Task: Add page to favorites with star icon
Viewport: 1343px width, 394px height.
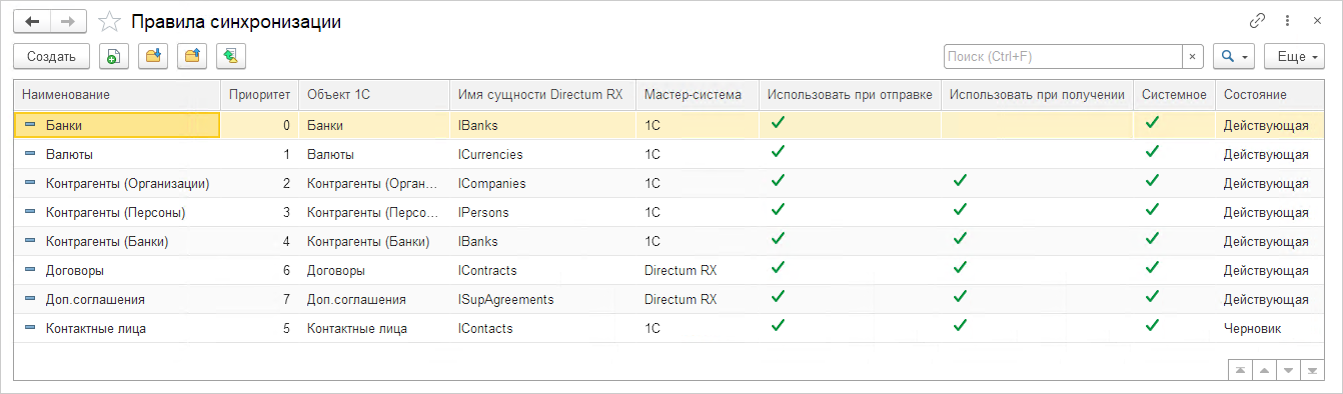Action: tap(110, 22)
